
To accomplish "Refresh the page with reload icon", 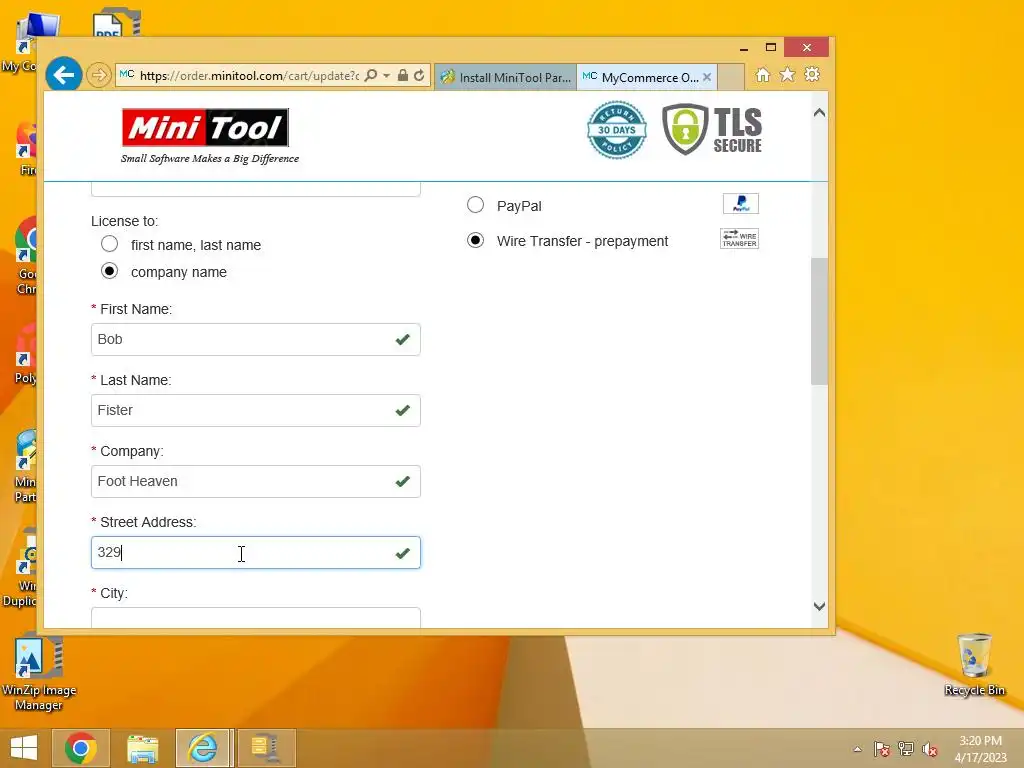I will click(x=419, y=75).
